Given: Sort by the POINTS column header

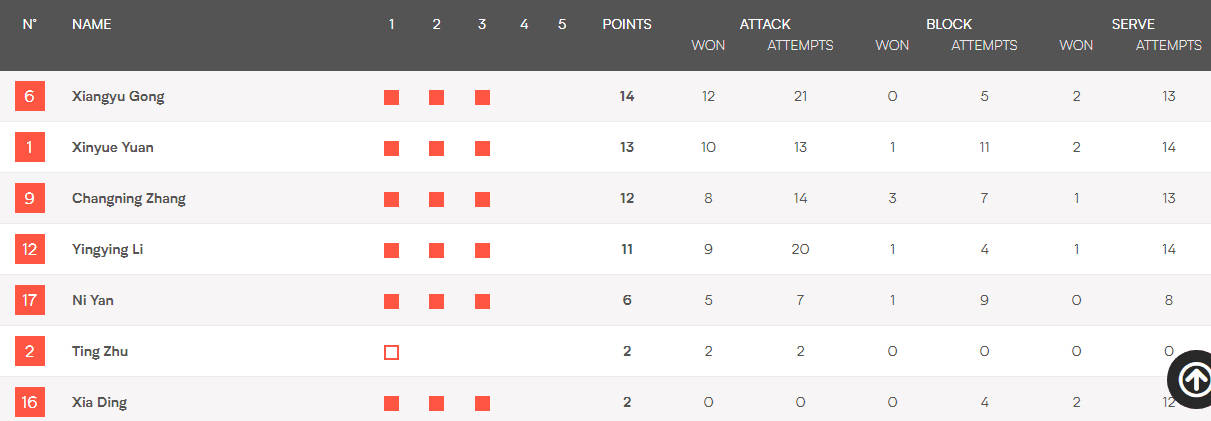Looking at the screenshot, I should [x=627, y=25].
